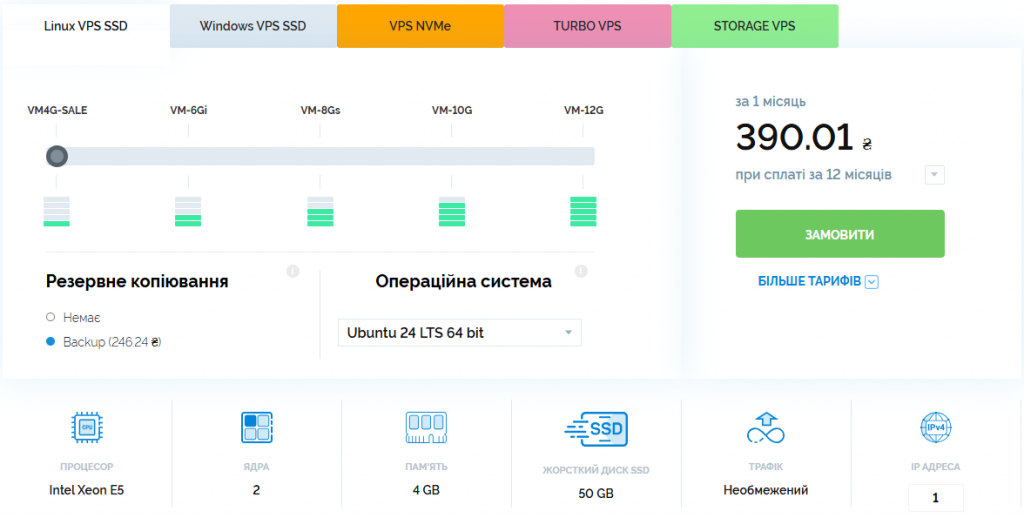Image resolution: width=1024 pixels, height=518 pixels.
Task: Select the VM-6Gi plan label
Action: click(x=189, y=110)
